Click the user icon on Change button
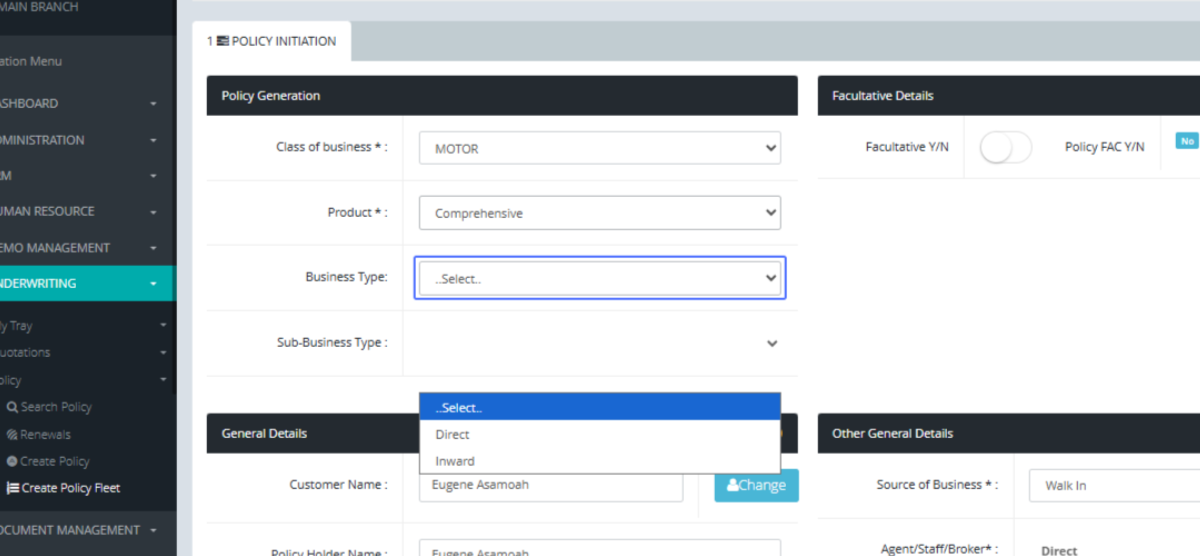 click(733, 486)
